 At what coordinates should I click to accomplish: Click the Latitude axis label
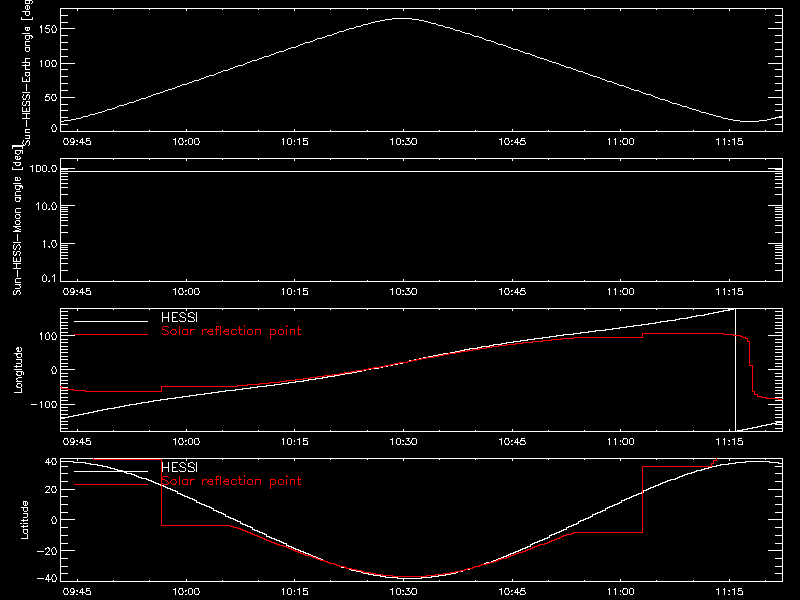coord(24,520)
